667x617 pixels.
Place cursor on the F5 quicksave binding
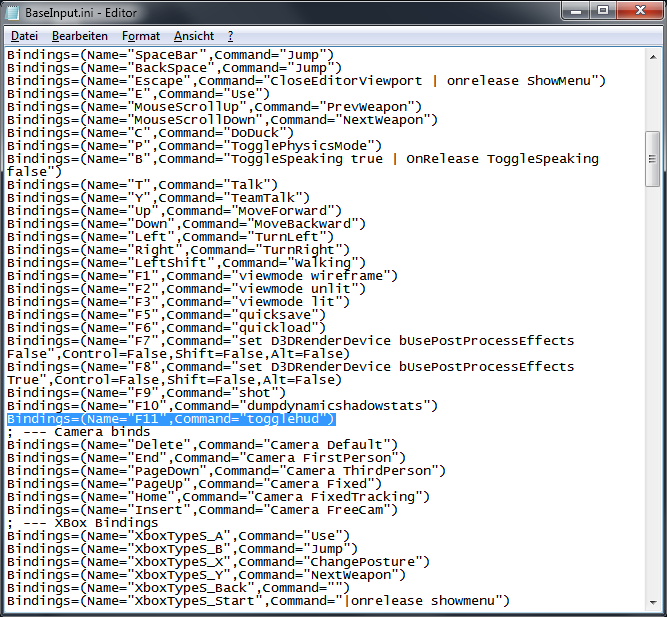pyautogui.click(x=166, y=314)
